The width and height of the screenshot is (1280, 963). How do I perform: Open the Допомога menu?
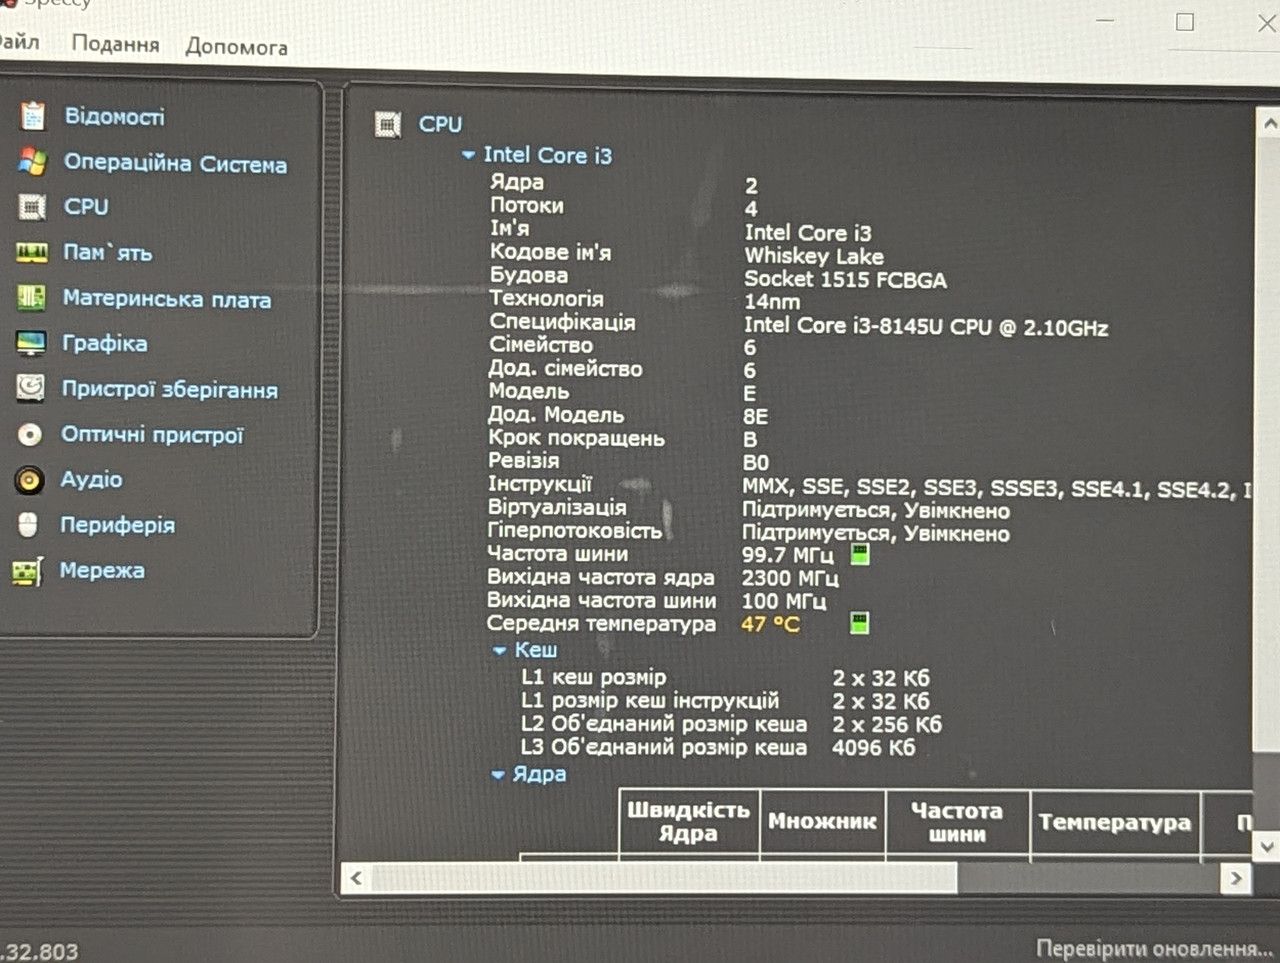(x=236, y=46)
